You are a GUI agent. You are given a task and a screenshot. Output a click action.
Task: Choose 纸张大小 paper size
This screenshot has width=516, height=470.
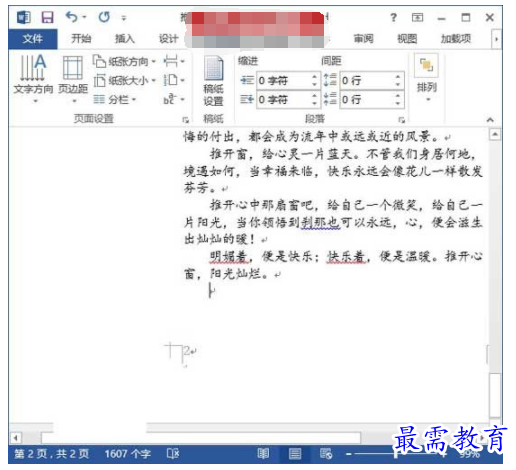(124, 80)
